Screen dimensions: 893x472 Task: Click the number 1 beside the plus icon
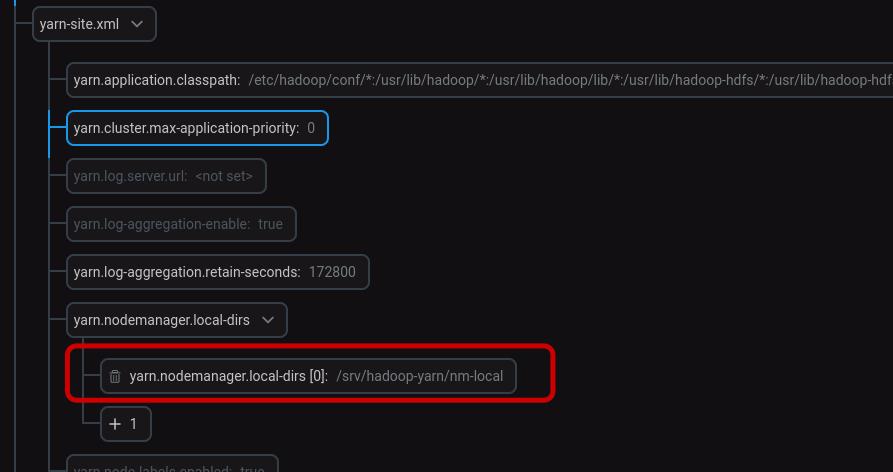pos(134,424)
